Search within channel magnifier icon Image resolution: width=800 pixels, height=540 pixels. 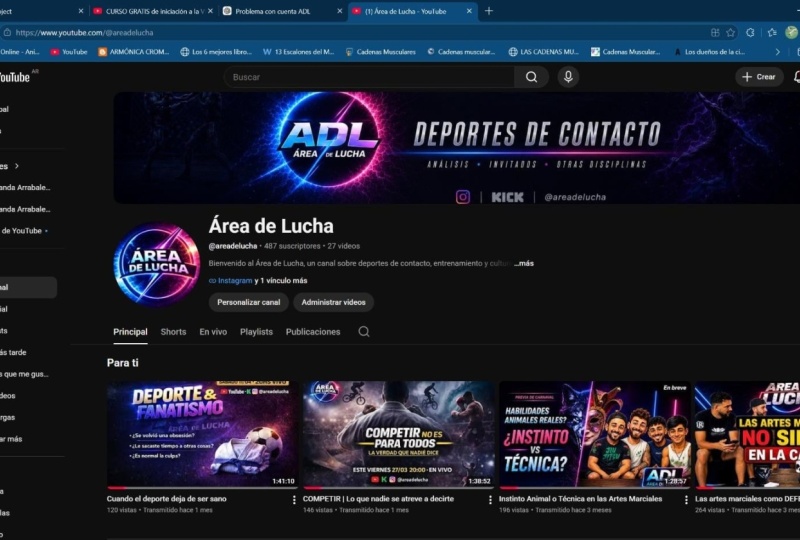tap(364, 332)
